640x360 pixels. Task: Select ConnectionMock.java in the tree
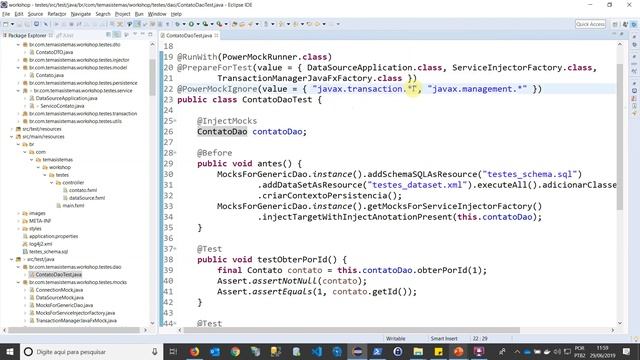(59, 290)
